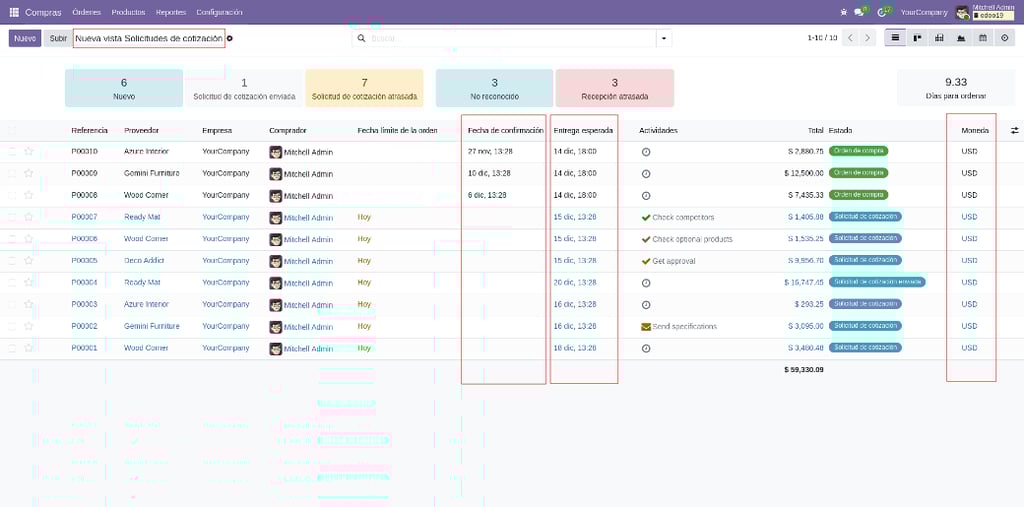Filter by the Recepción atrasada card

(615, 88)
